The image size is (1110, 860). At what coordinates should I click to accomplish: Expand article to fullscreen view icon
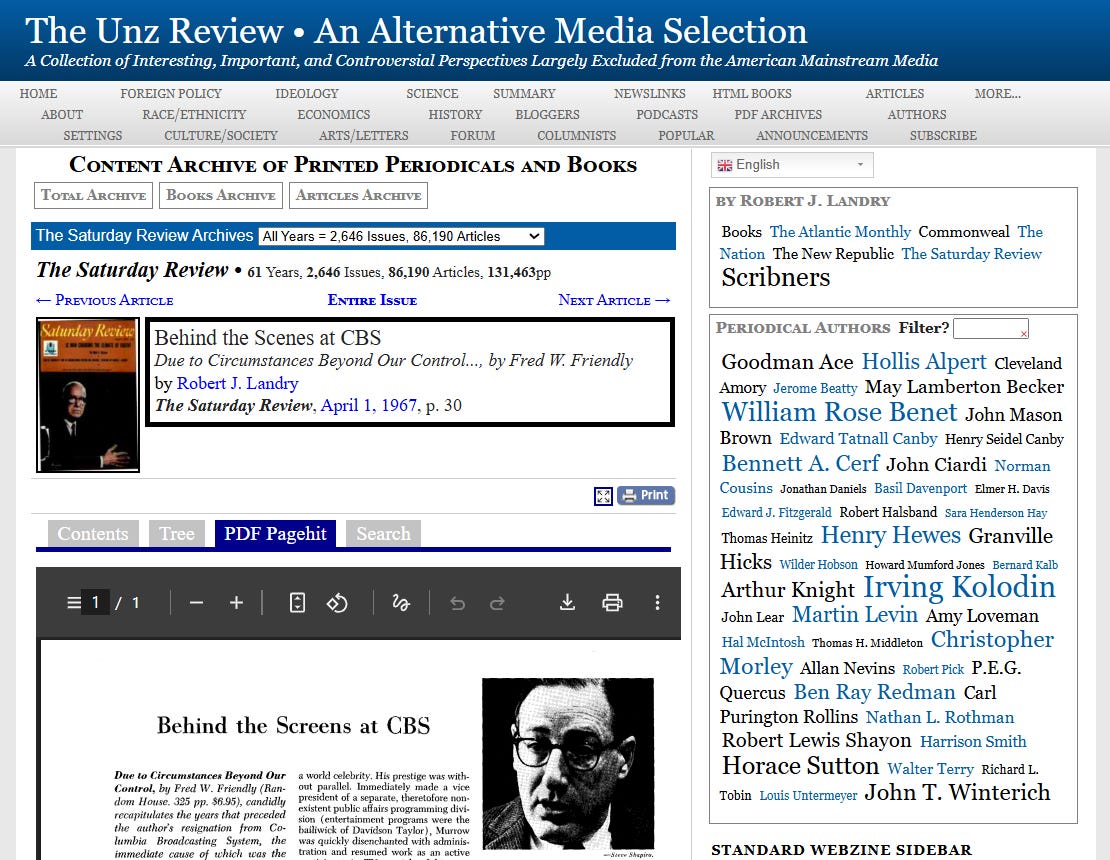pos(603,496)
